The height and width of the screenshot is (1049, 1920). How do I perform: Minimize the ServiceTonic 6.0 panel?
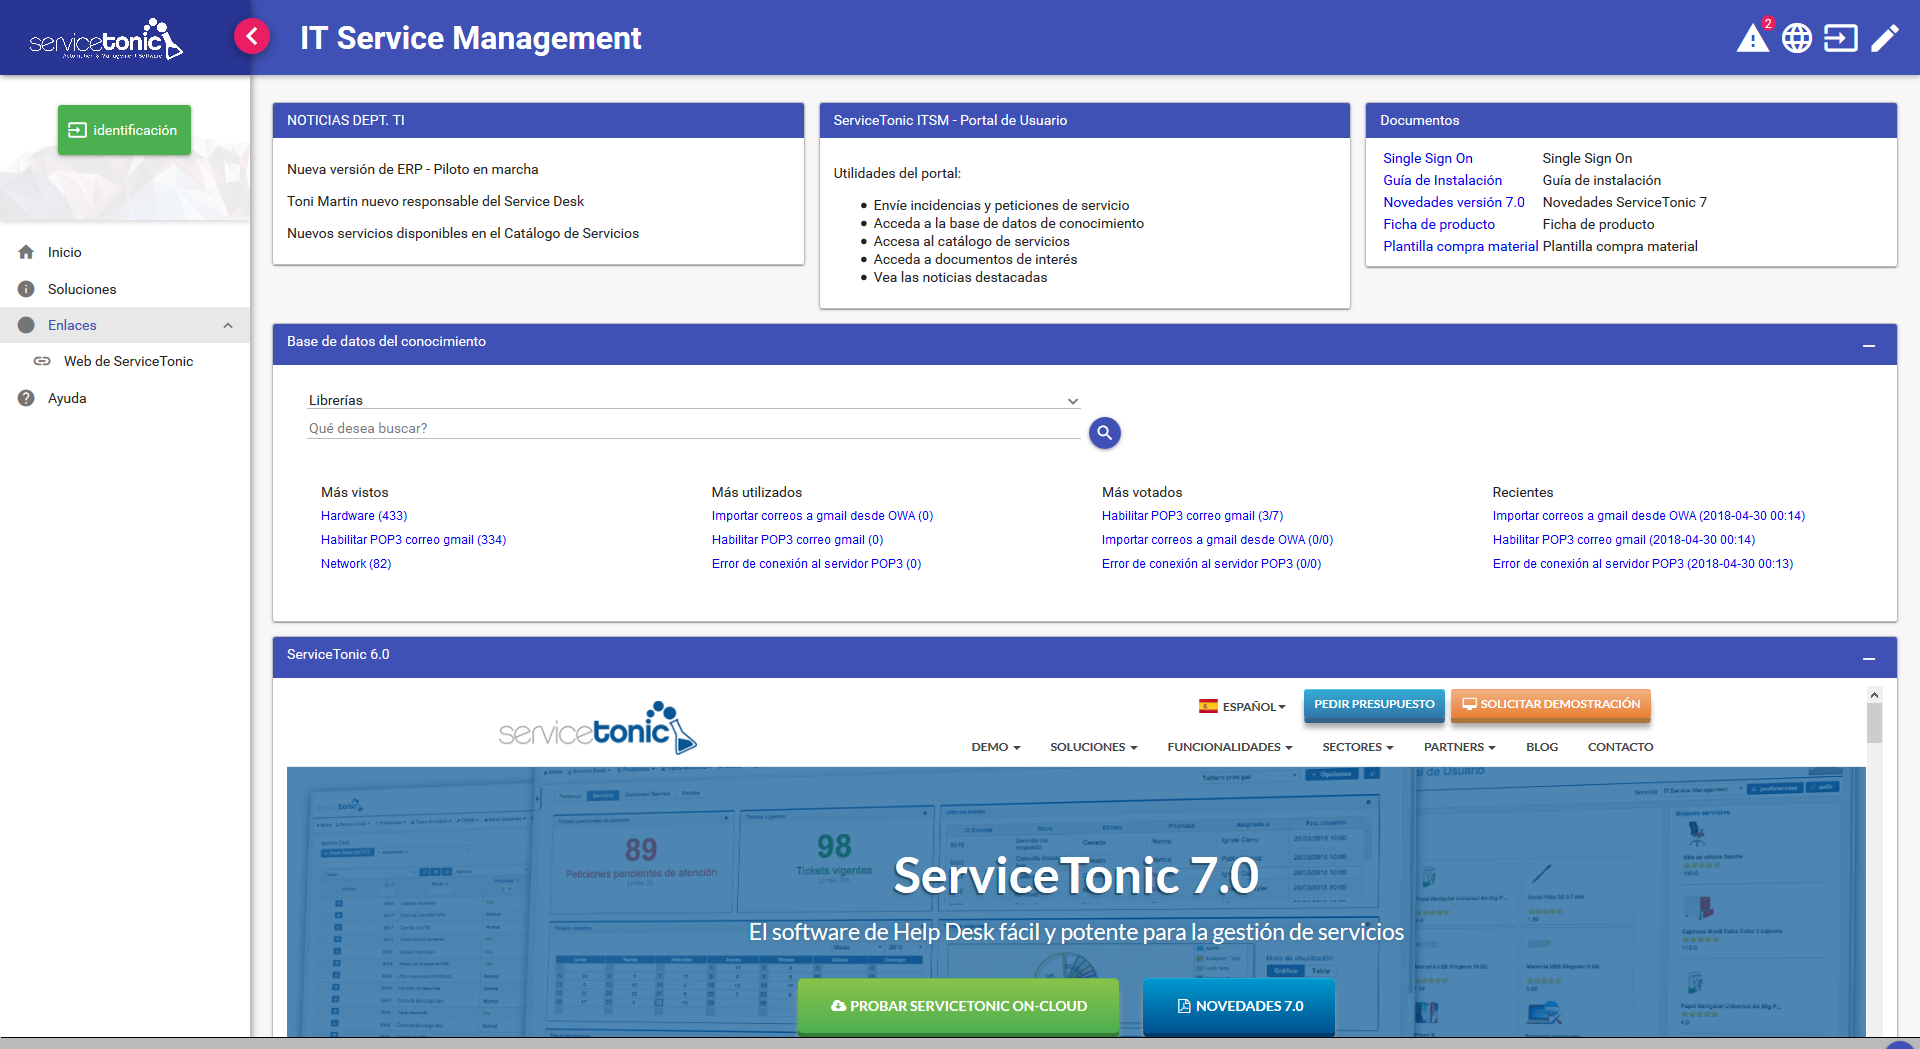[1868, 658]
